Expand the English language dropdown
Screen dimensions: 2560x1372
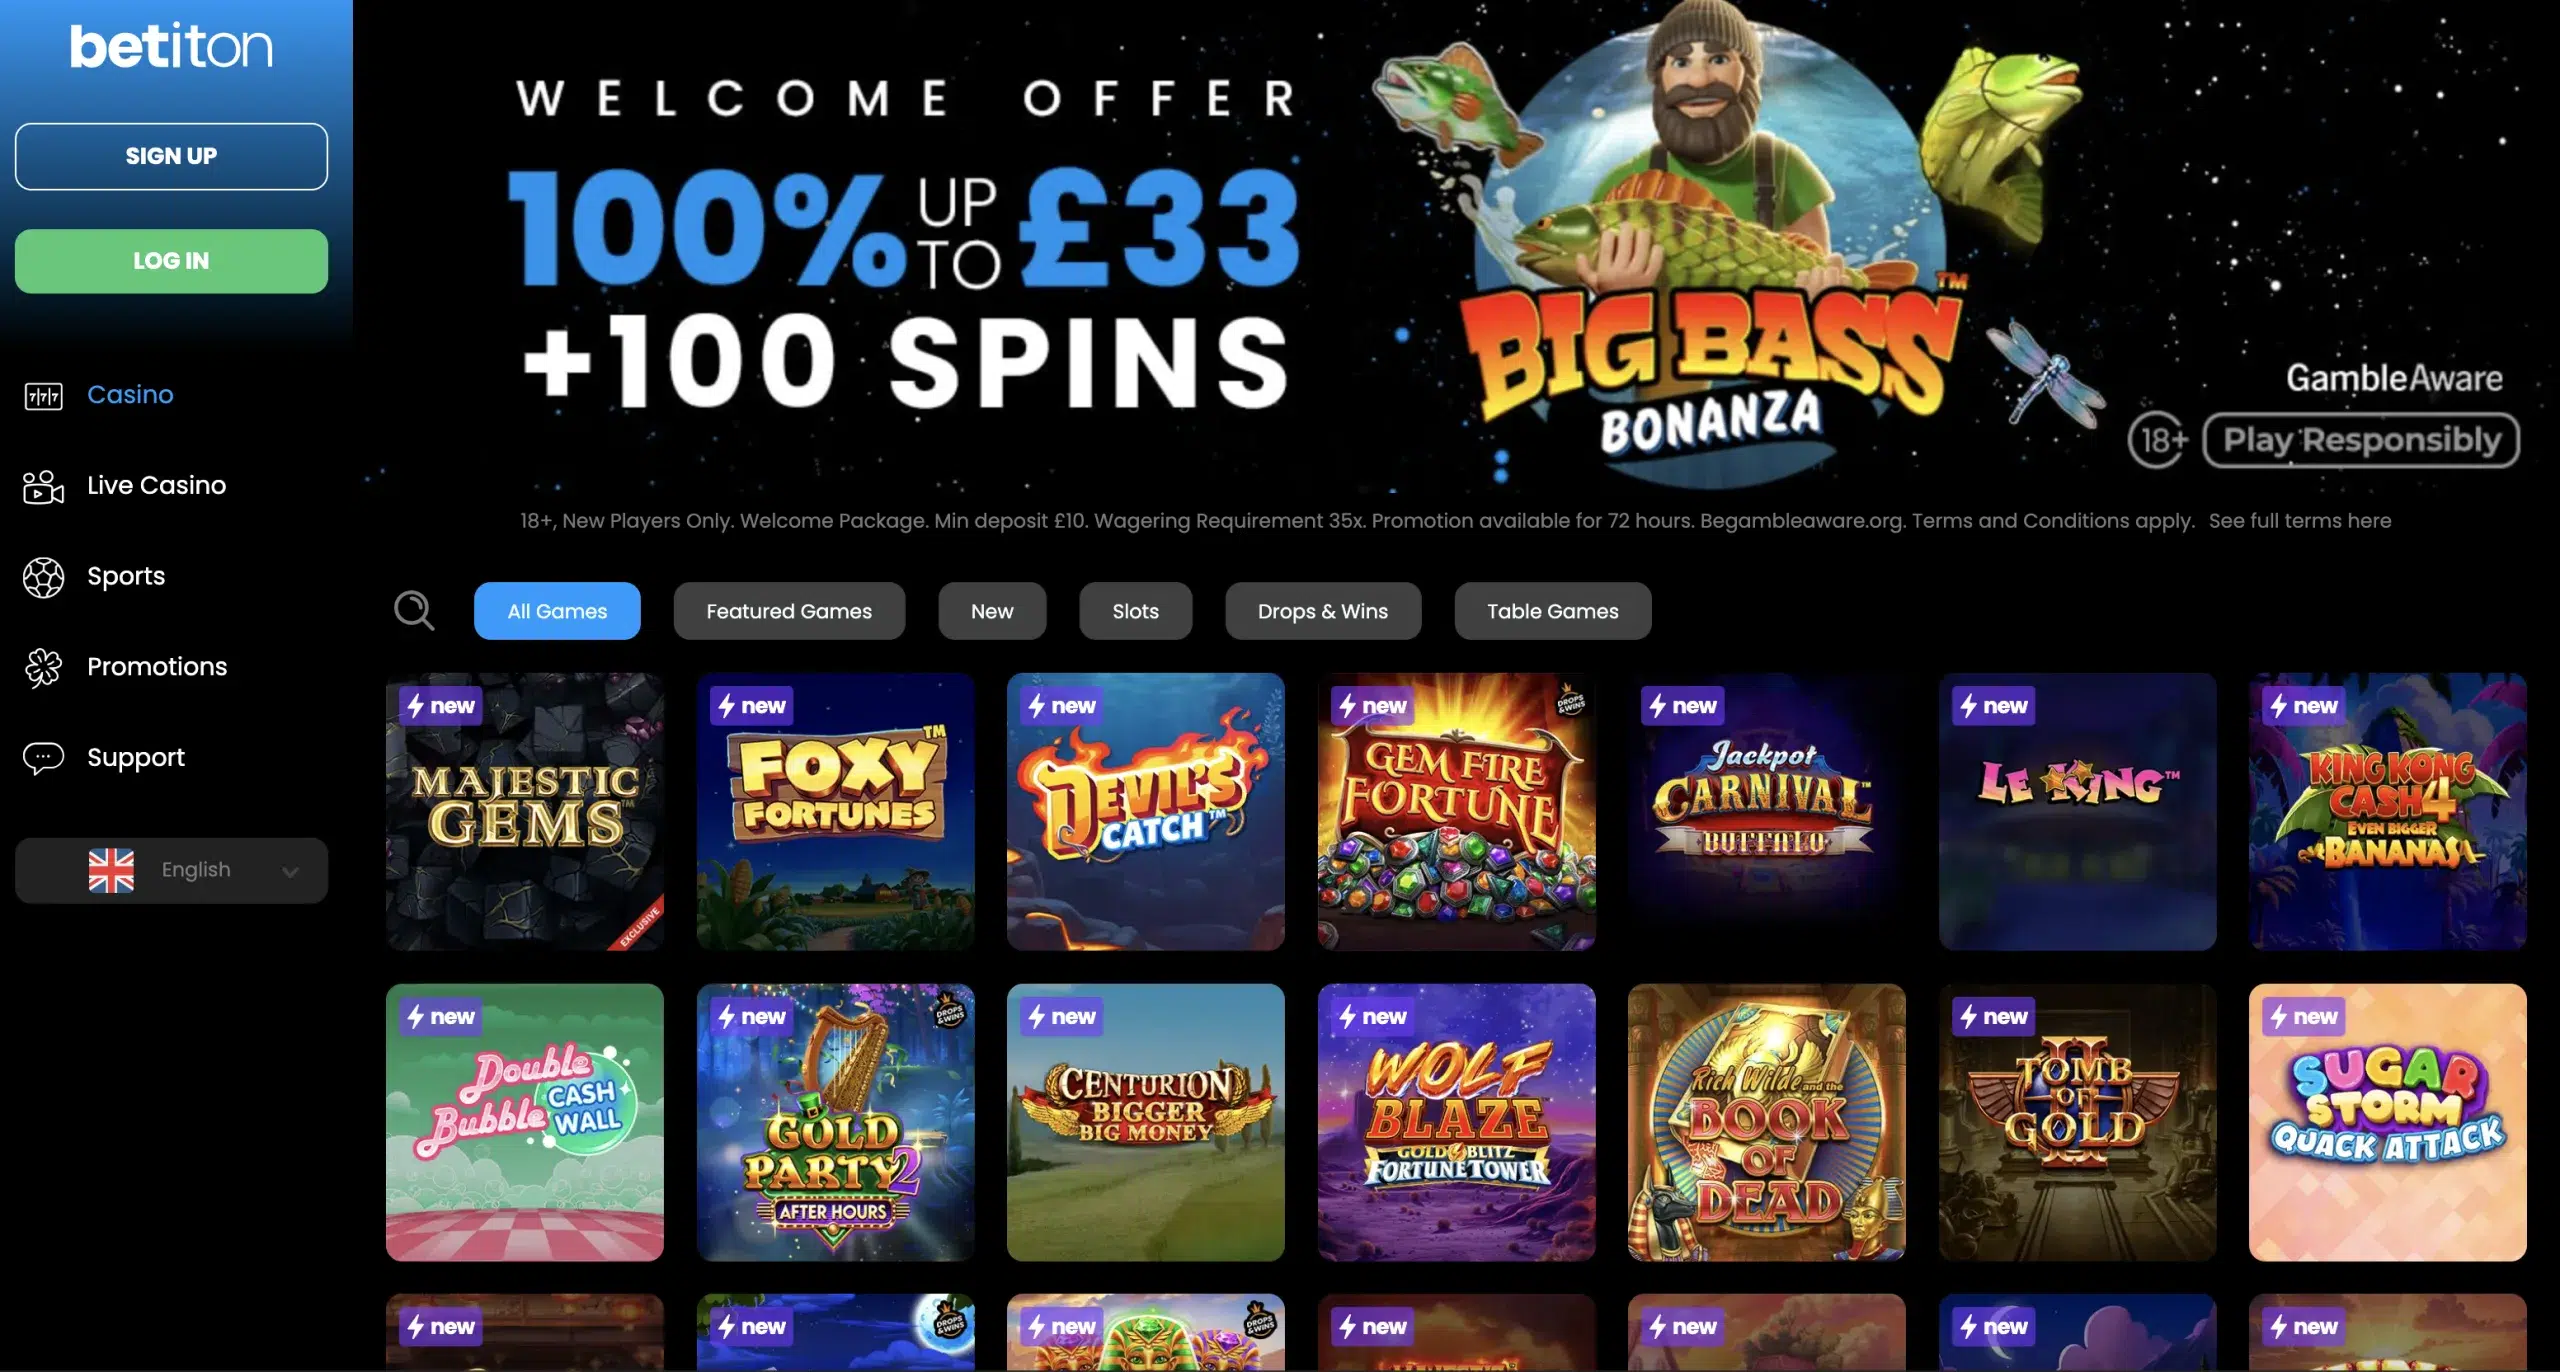tap(171, 870)
